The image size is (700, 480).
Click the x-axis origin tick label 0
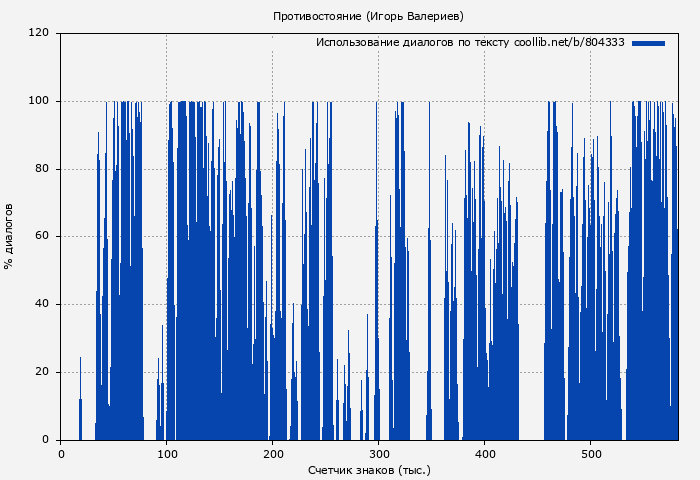(61, 453)
